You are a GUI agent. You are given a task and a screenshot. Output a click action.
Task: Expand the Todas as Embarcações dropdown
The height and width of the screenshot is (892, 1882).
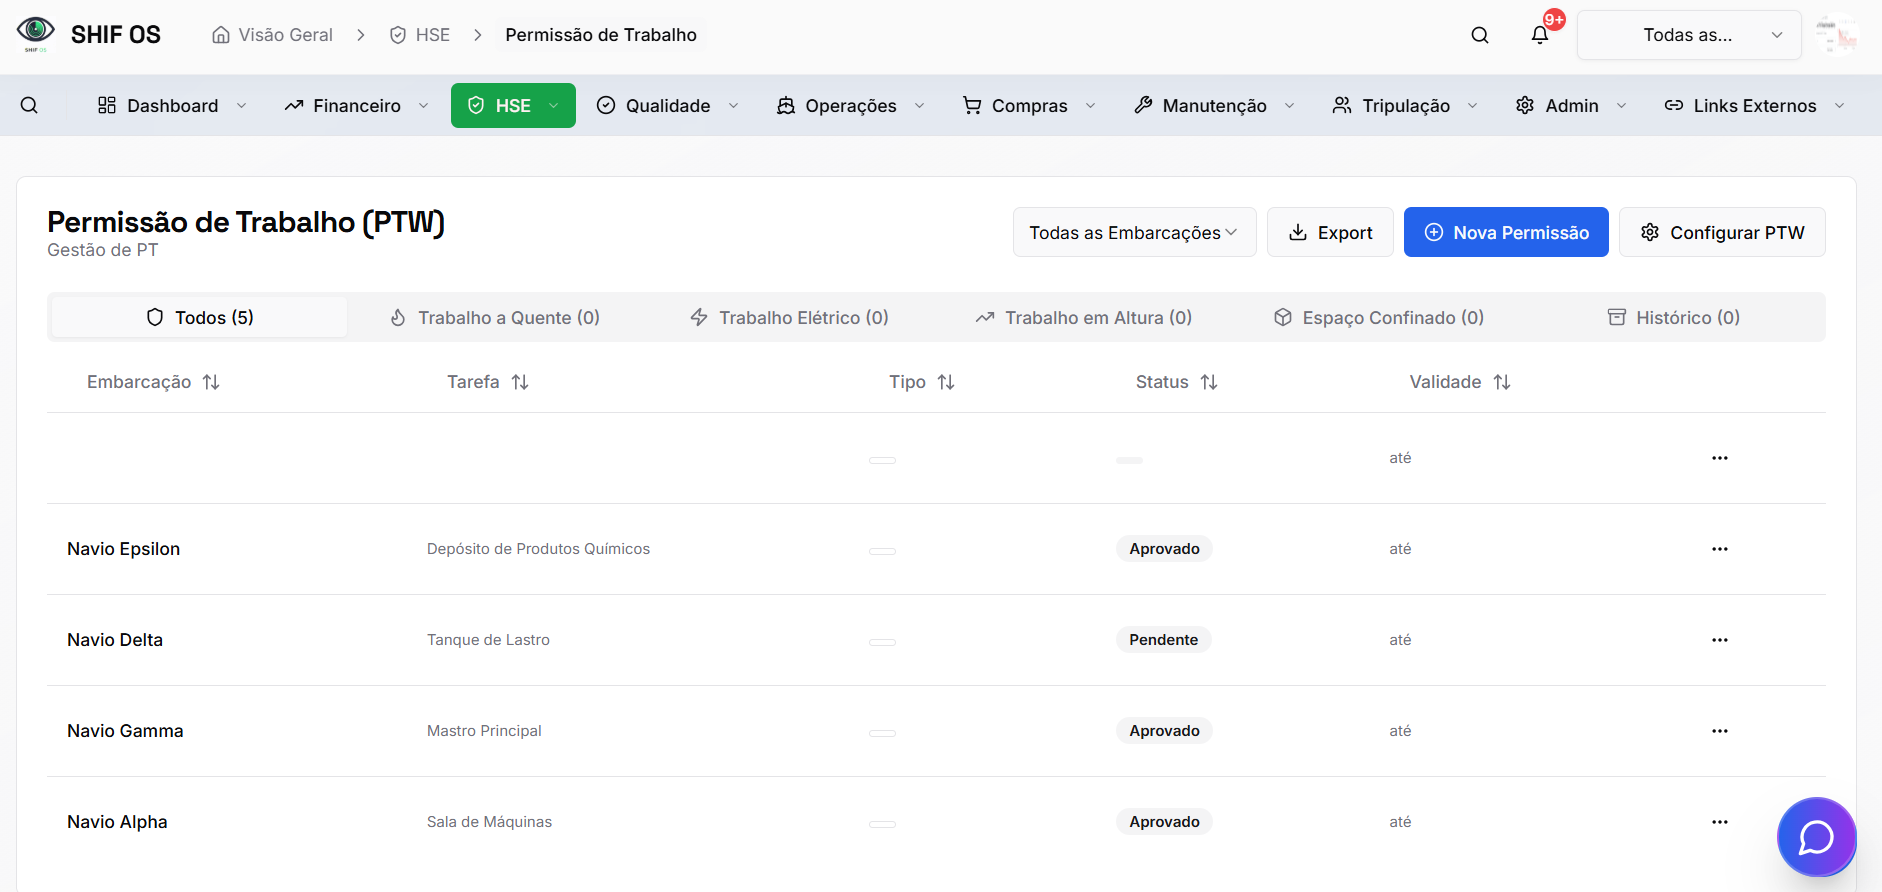coord(1133,232)
